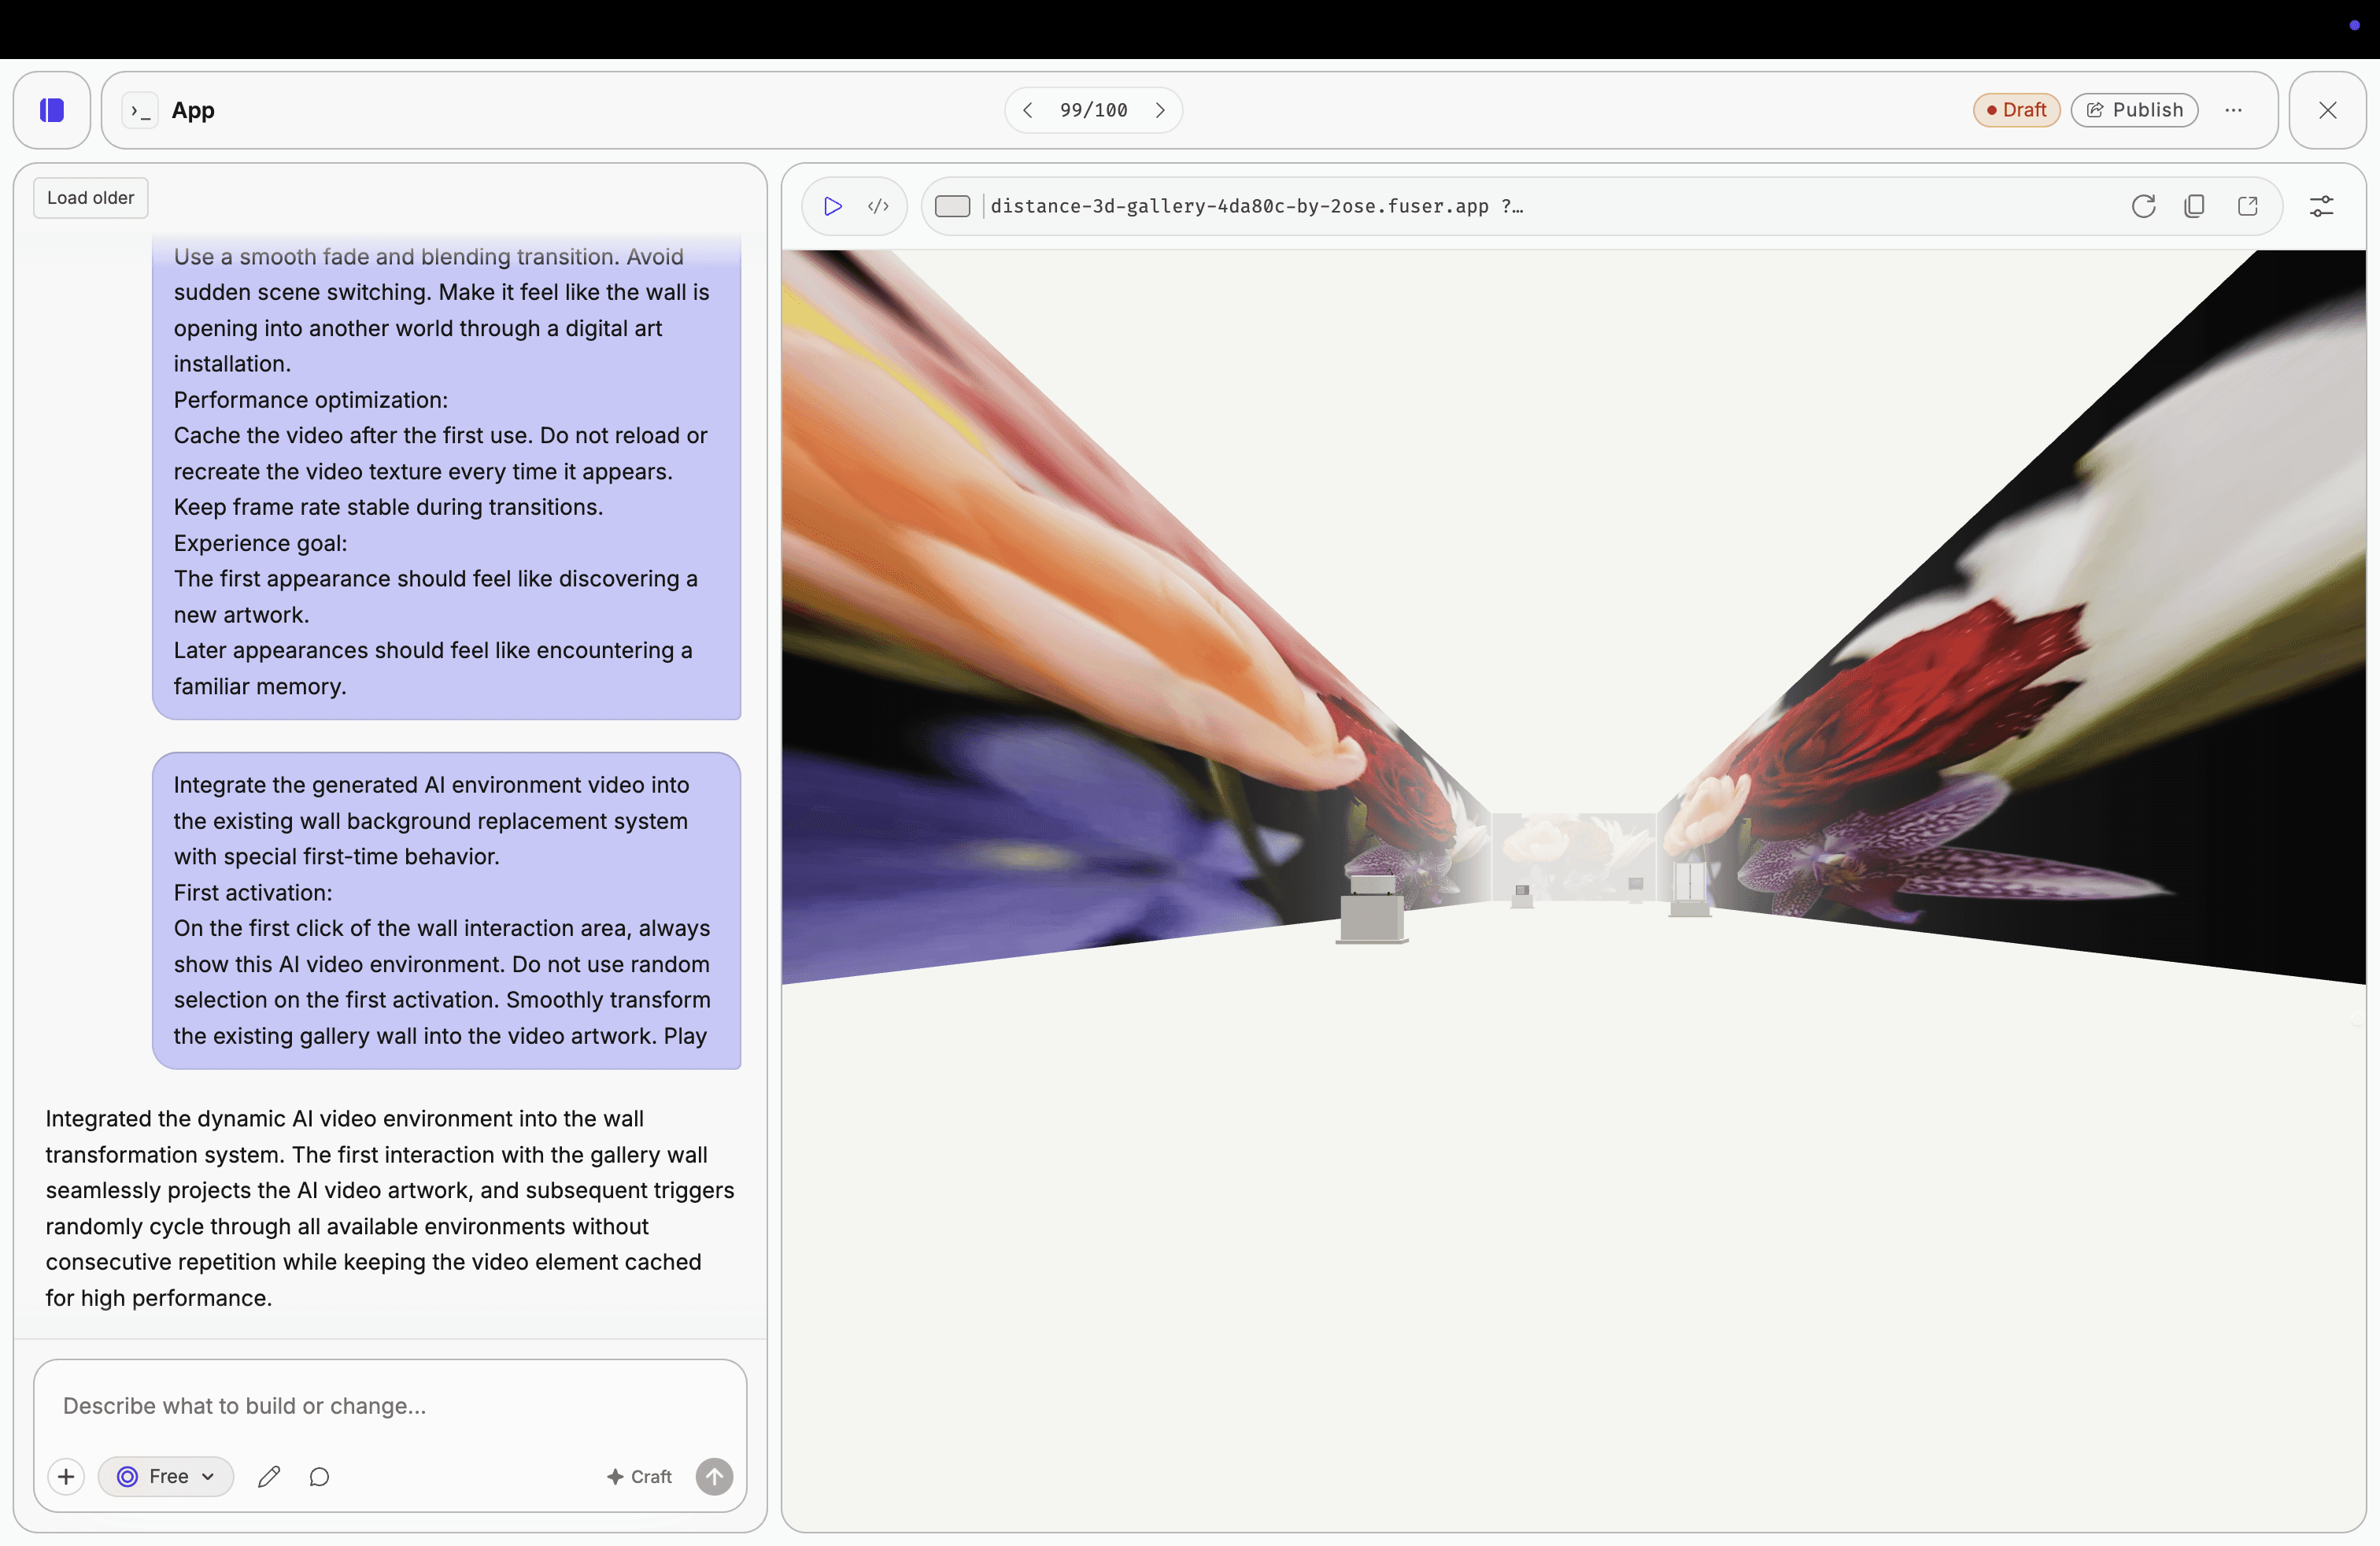Switch to preview play mode
The image size is (2380, 1546).
click(x=832, y=206)
